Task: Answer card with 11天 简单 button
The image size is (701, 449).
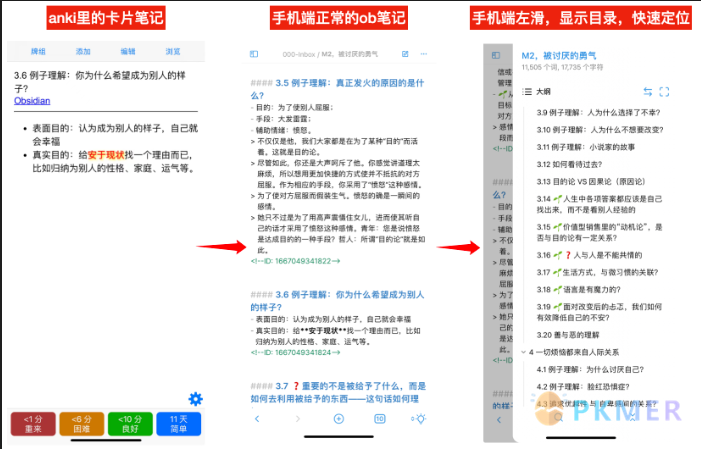Action: (178, 424)
